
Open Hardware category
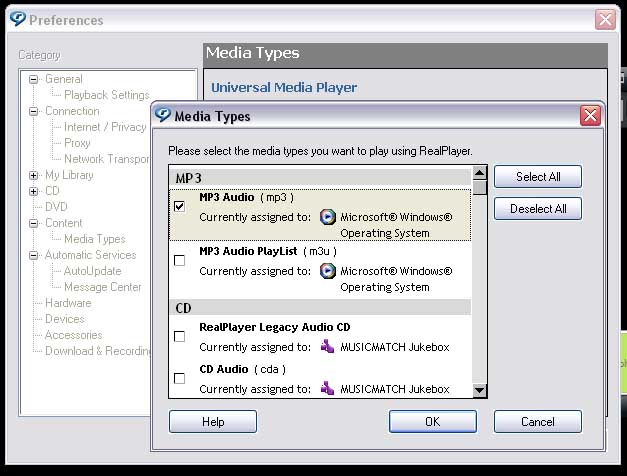pyautogui.click(x=68, y=303)
